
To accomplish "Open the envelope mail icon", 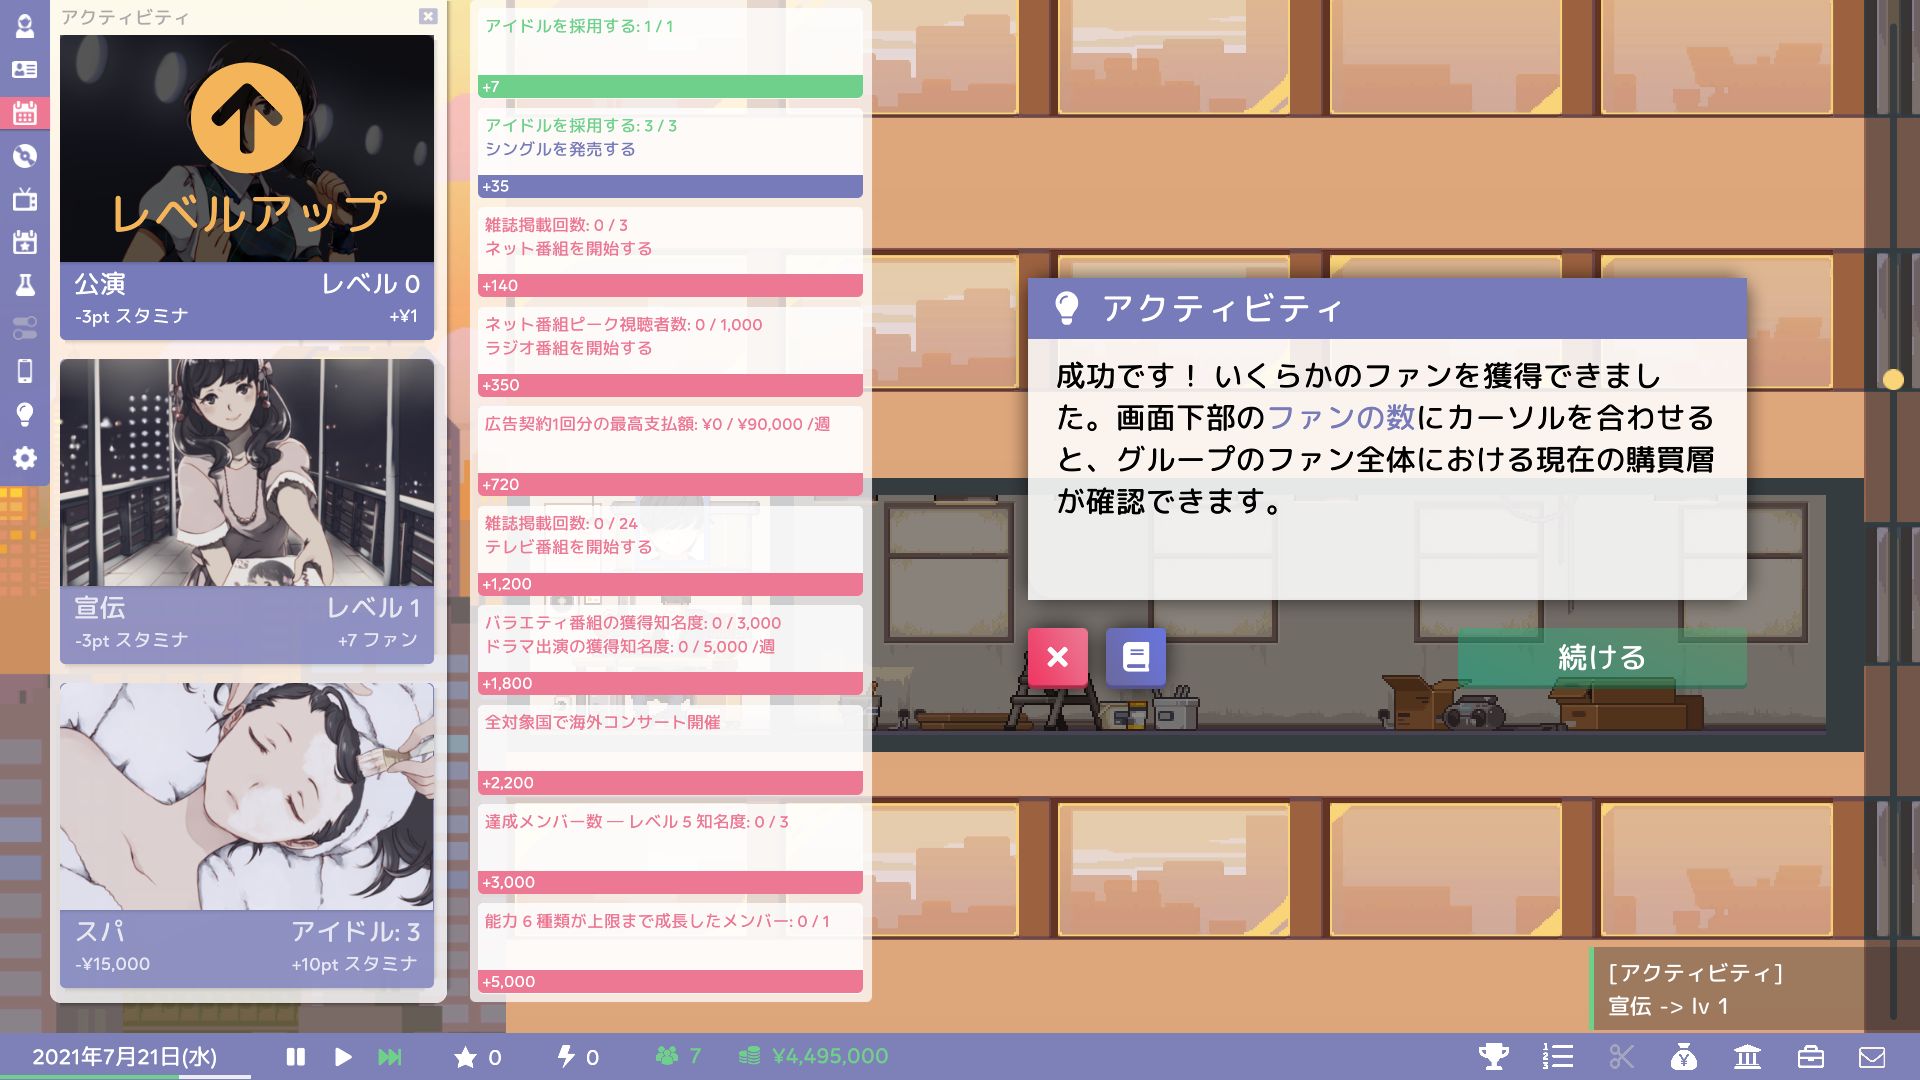I will click(1872, 1057).
